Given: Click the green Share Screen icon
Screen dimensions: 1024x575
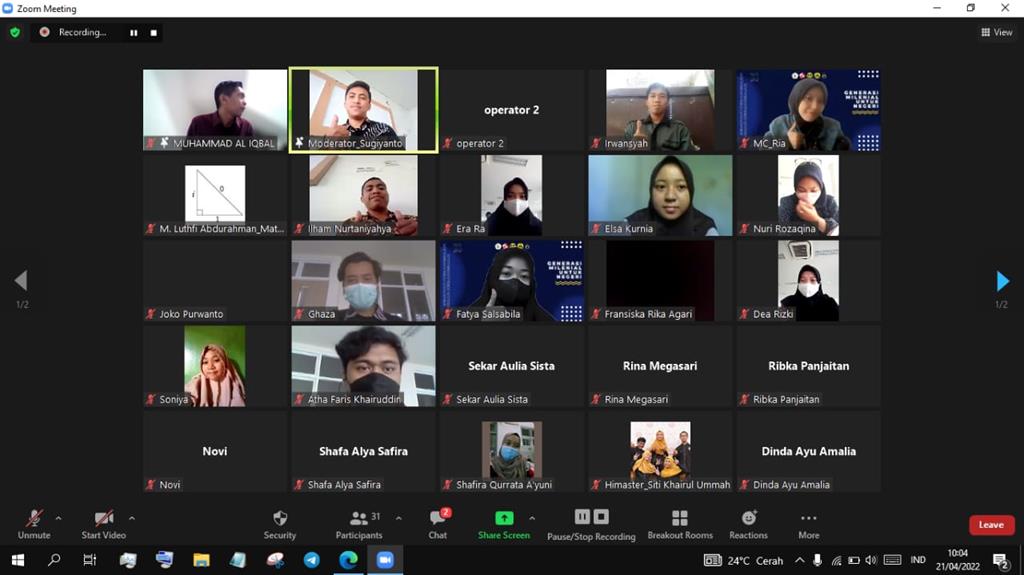Looking at the screenshot, I should (x=504, y=518).
